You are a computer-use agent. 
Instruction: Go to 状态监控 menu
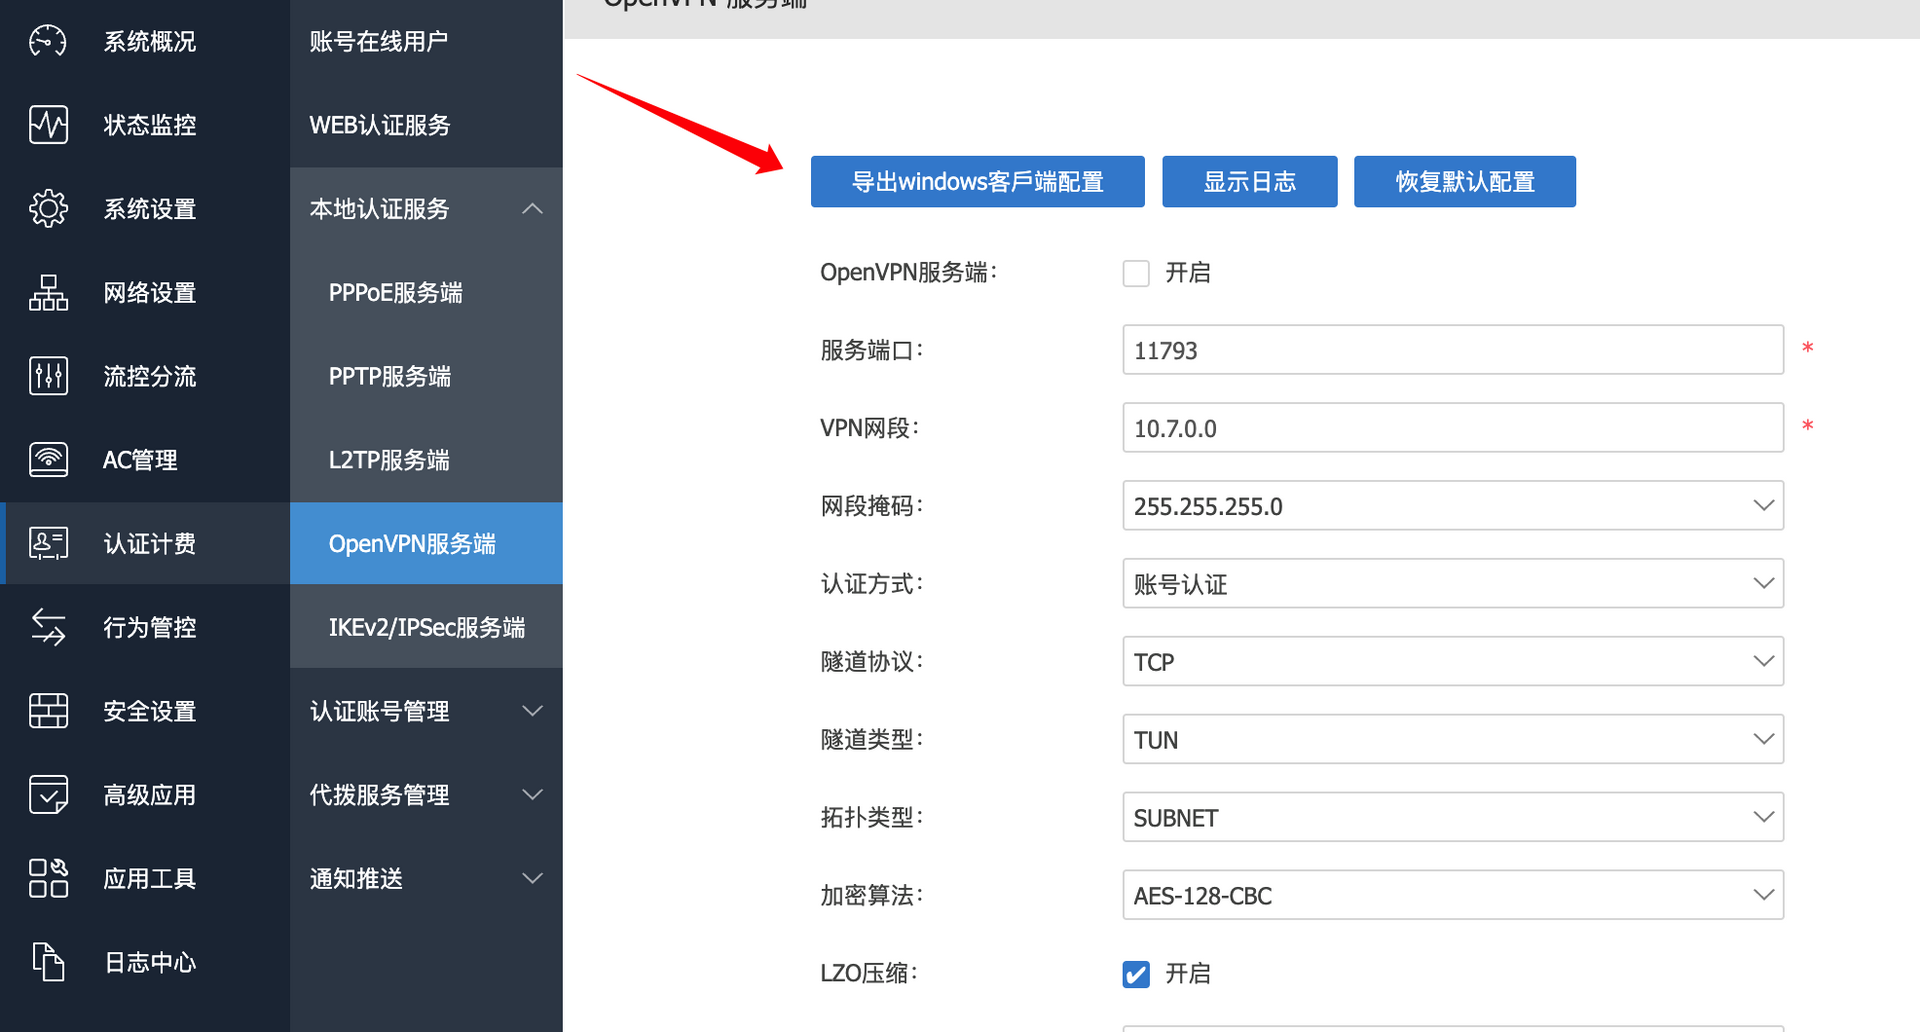(x=145, y=125)
